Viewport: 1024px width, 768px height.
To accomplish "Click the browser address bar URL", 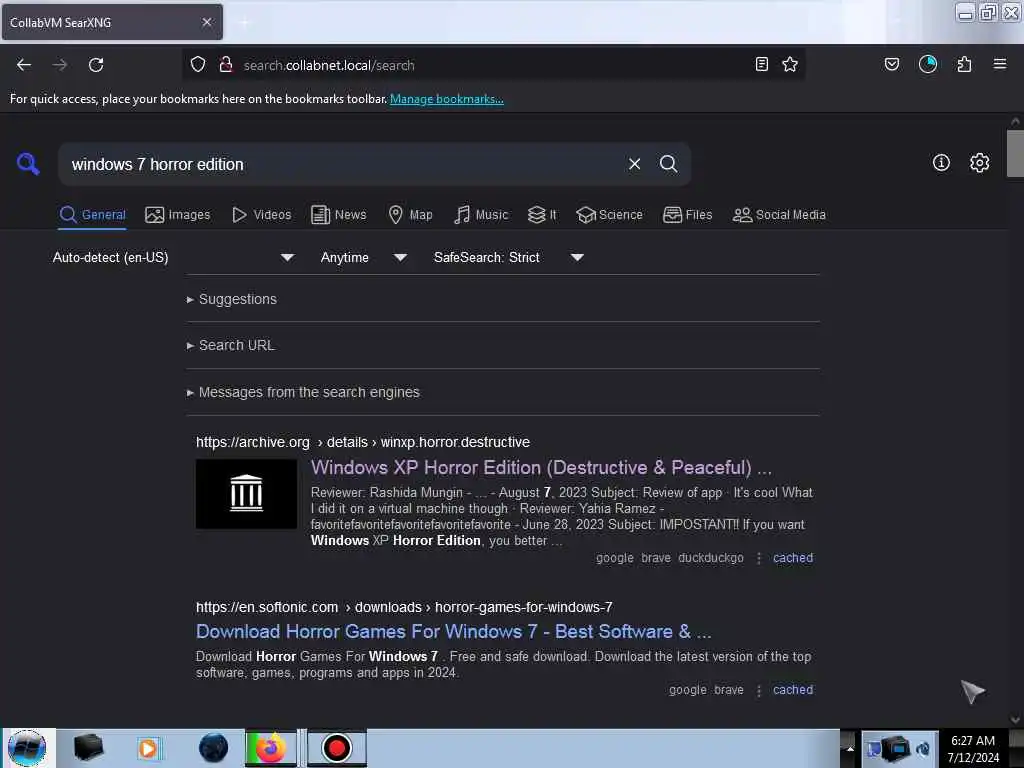I will pos(328,65).
